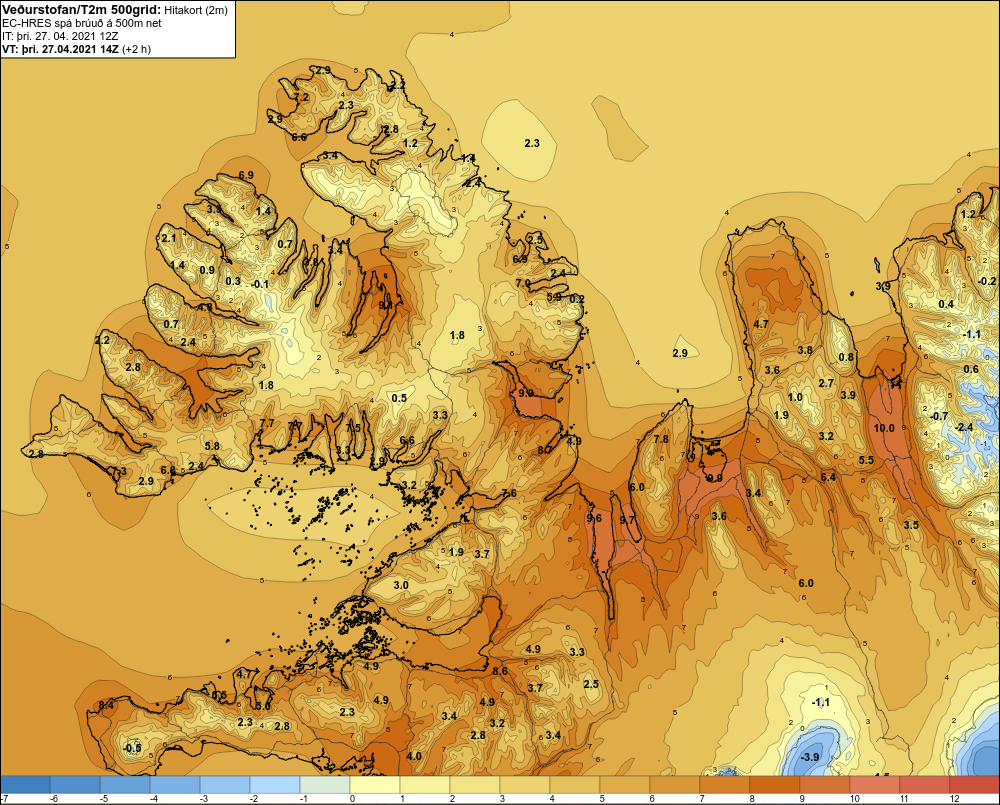Click the 5.8 temperature value on the map

(x=212, y=447)
